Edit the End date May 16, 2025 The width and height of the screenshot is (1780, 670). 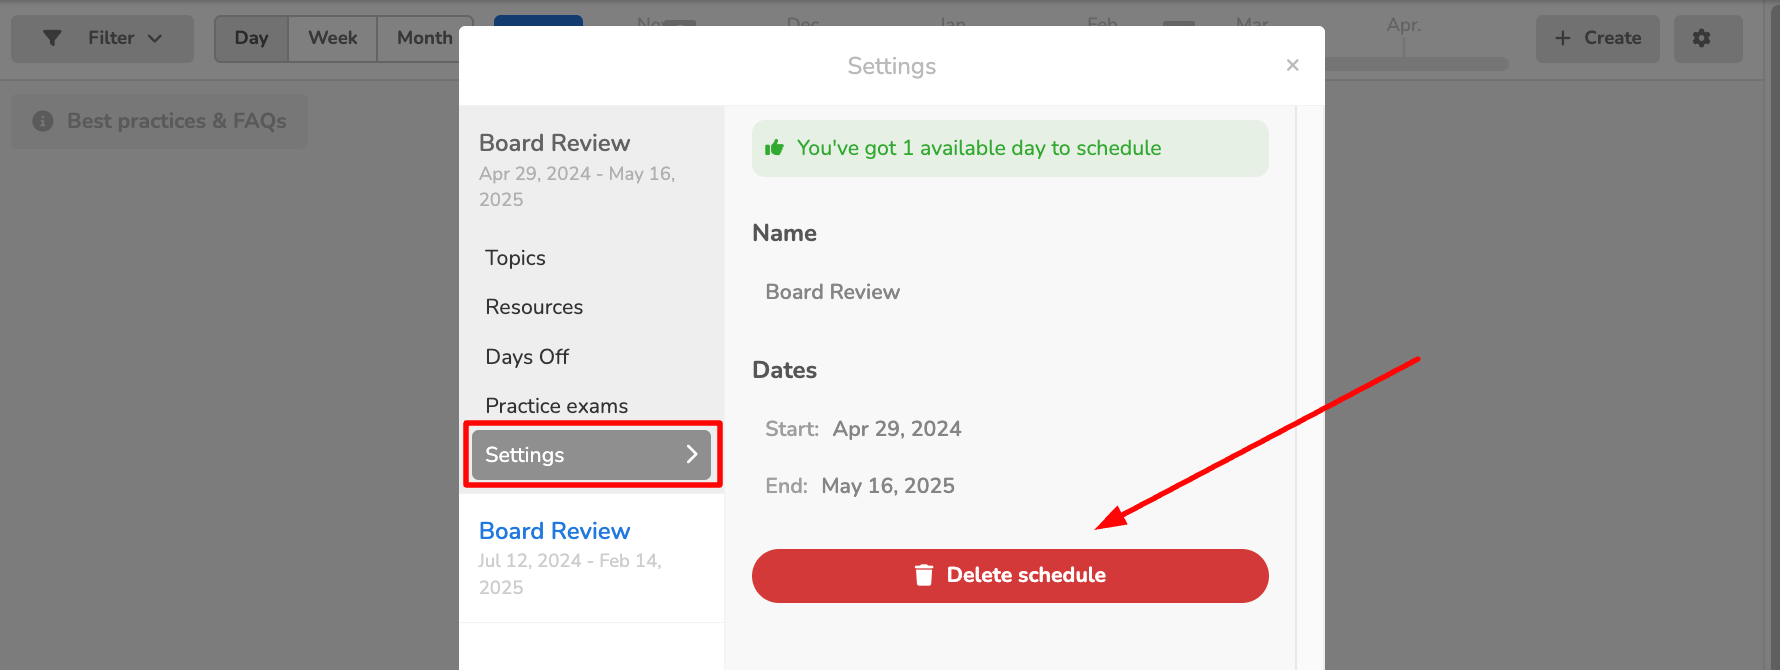(x=887, y=486)
